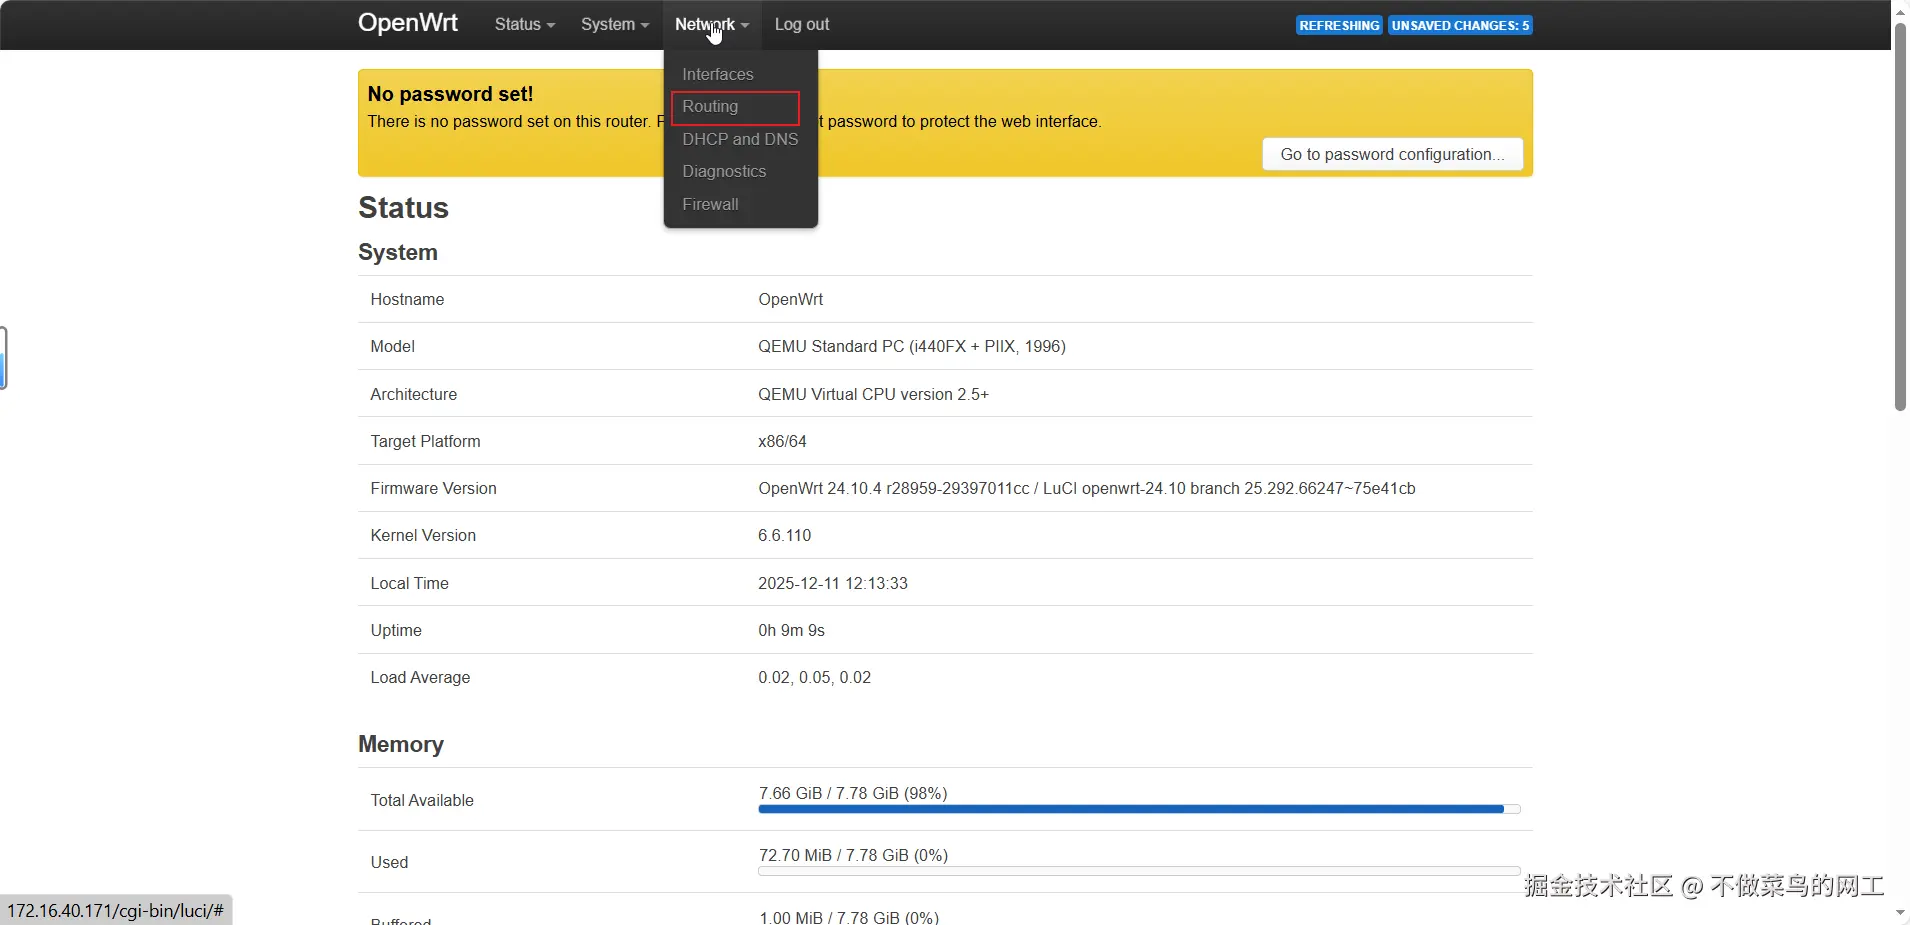
Task: Expand the Status dropdown menu
Action: [524, 24]
